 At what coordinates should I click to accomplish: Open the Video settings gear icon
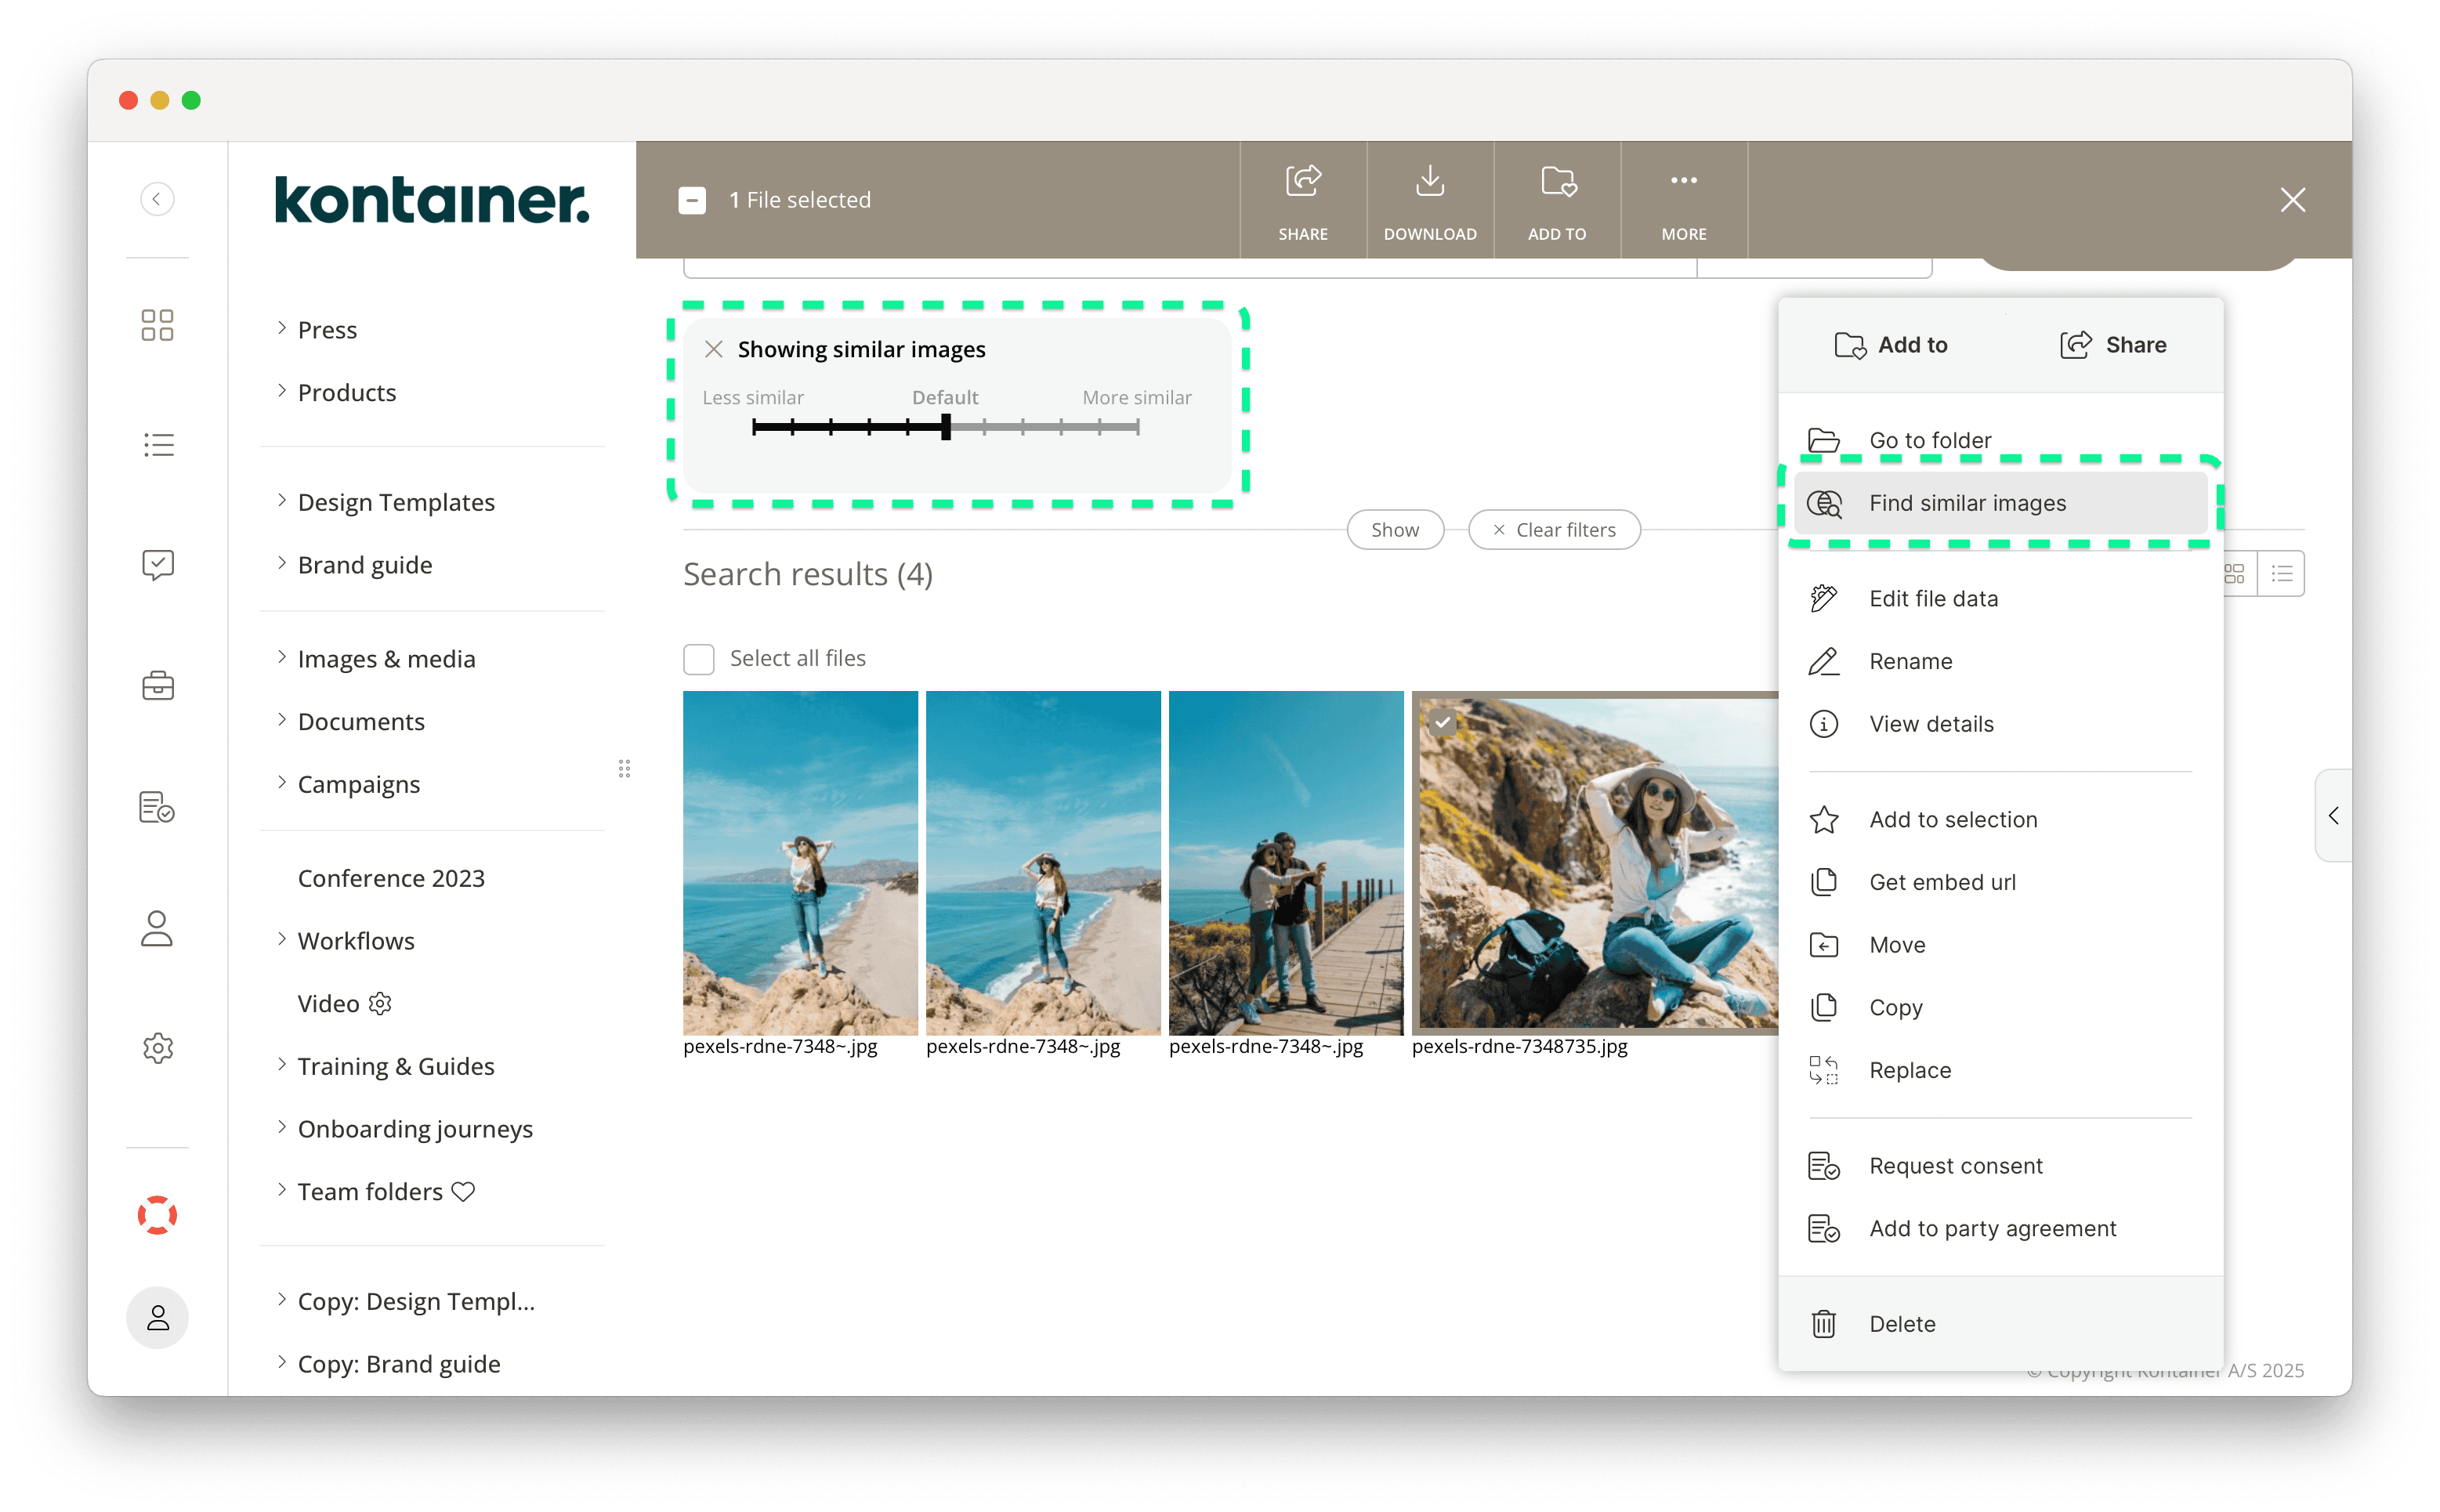[x=379, y=1003]
